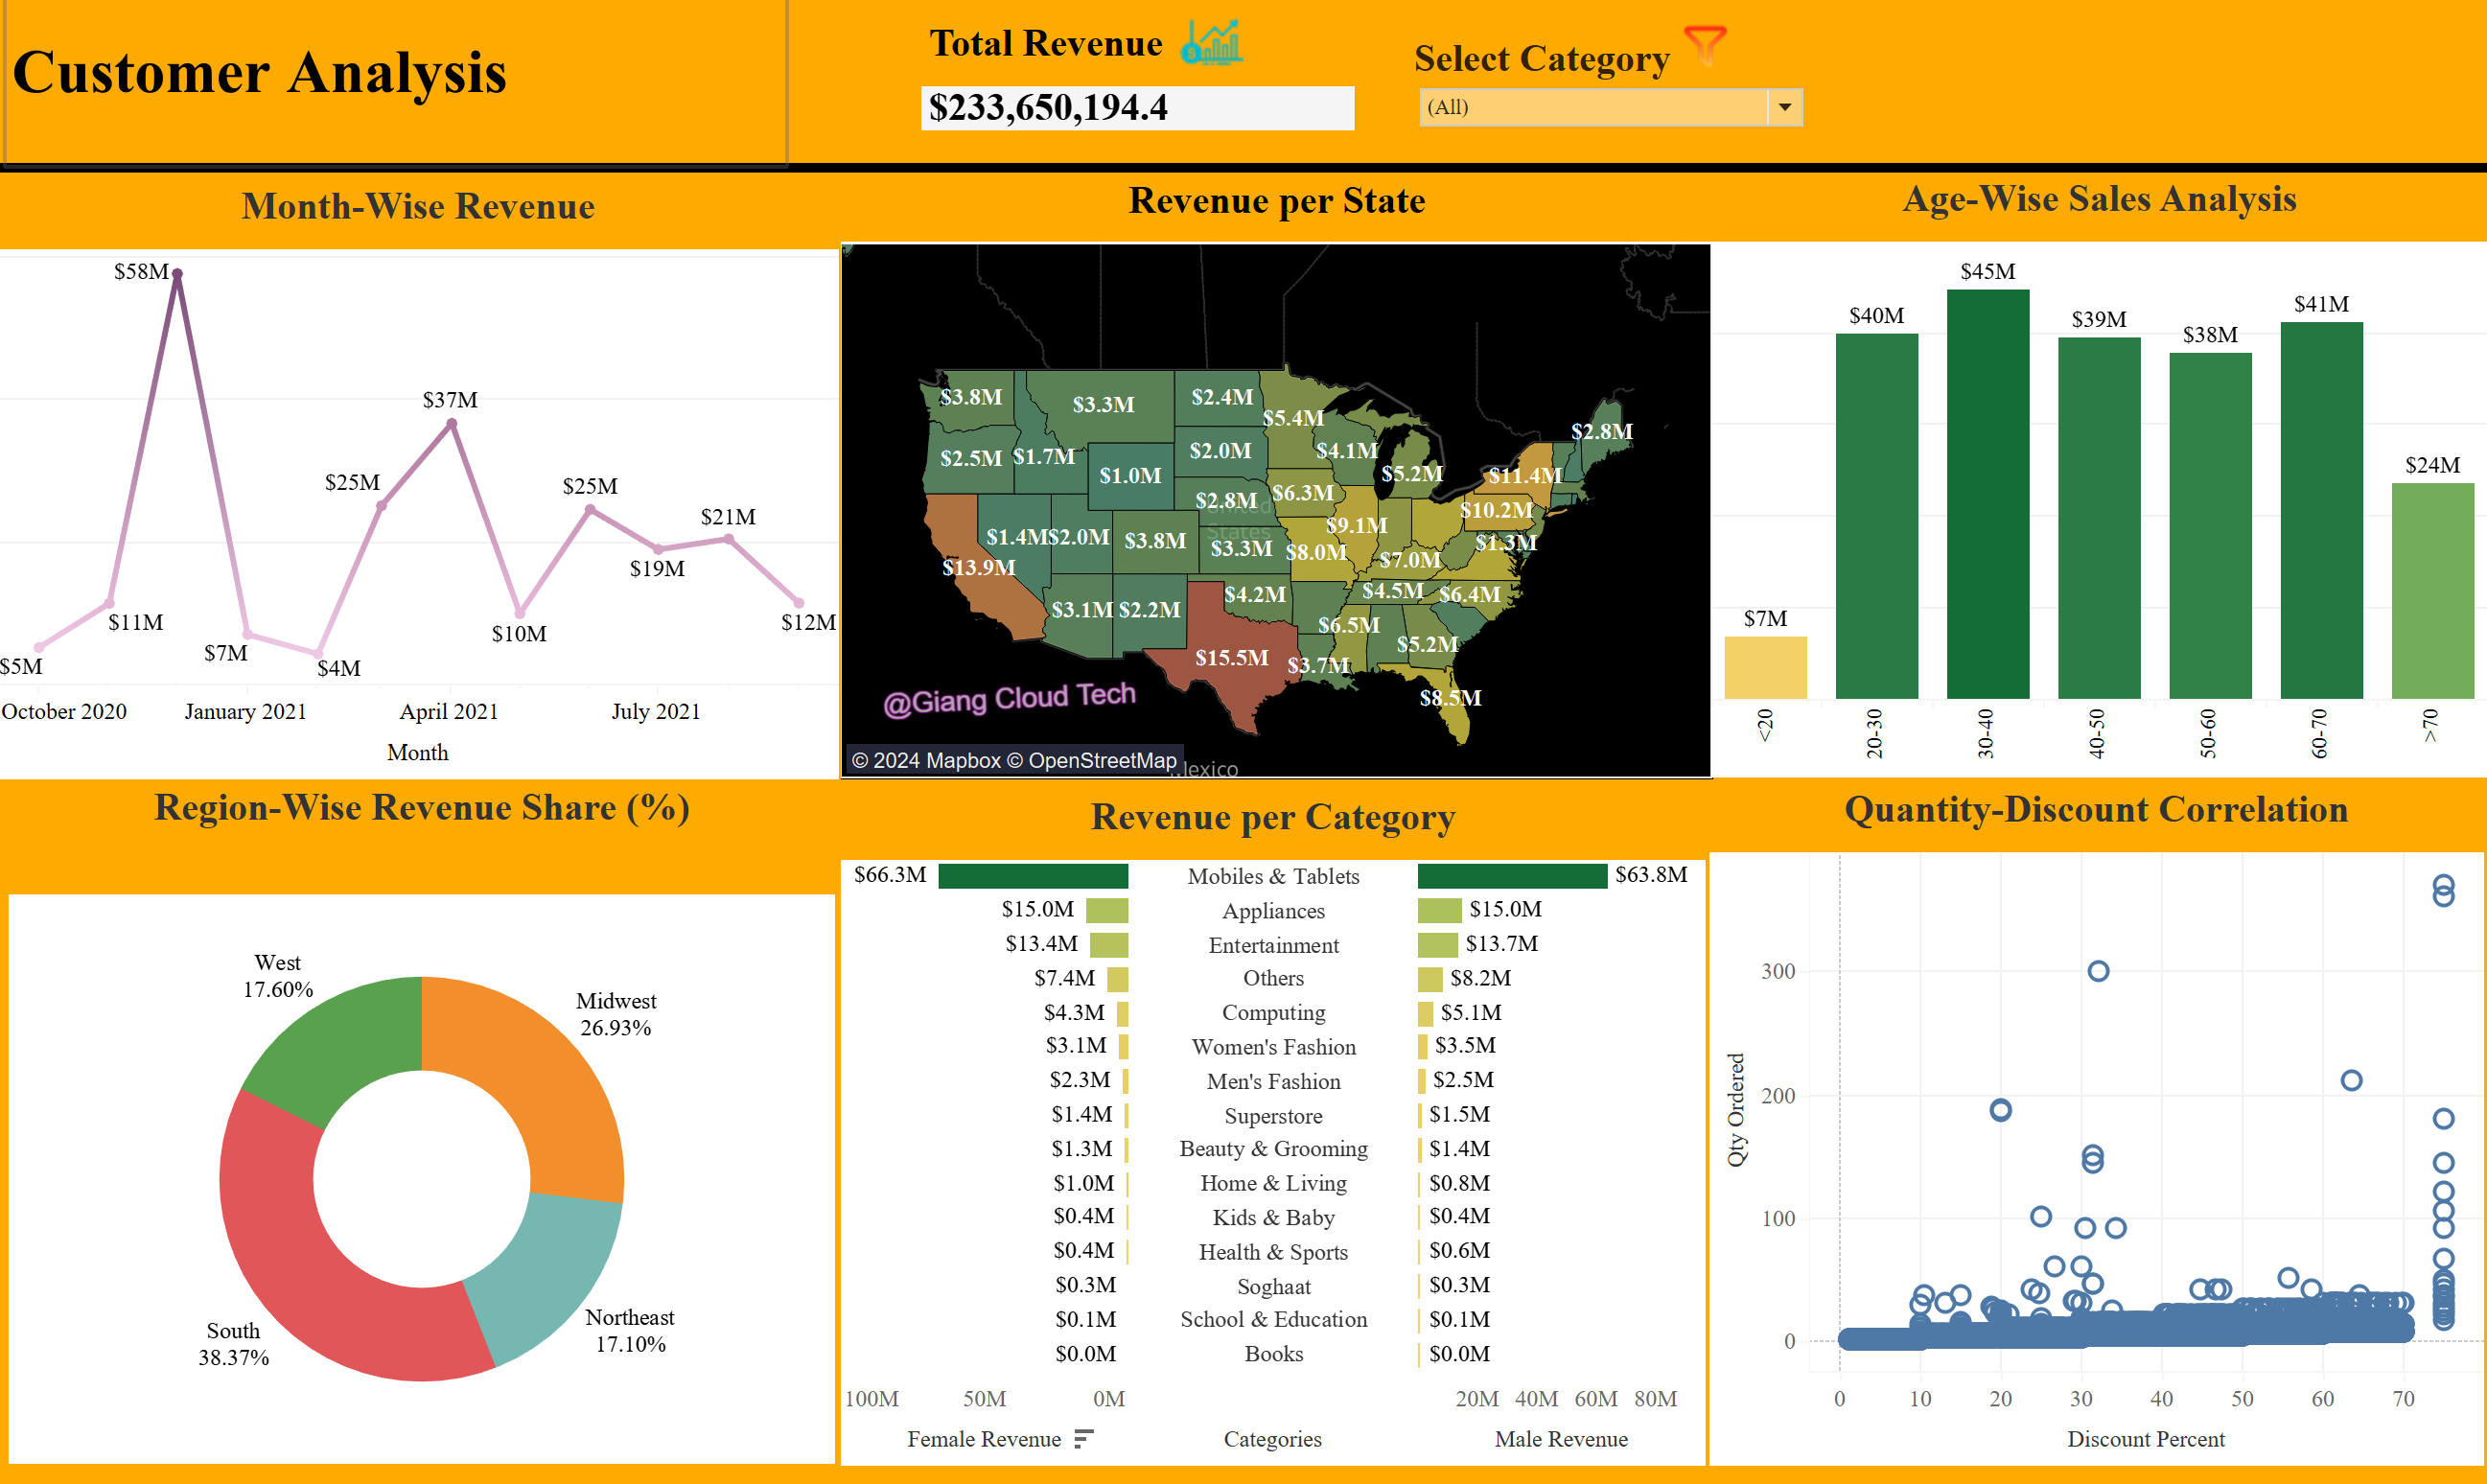
Task: Click Florida labeled $8.5M on map
Action: pos(1450,698)
